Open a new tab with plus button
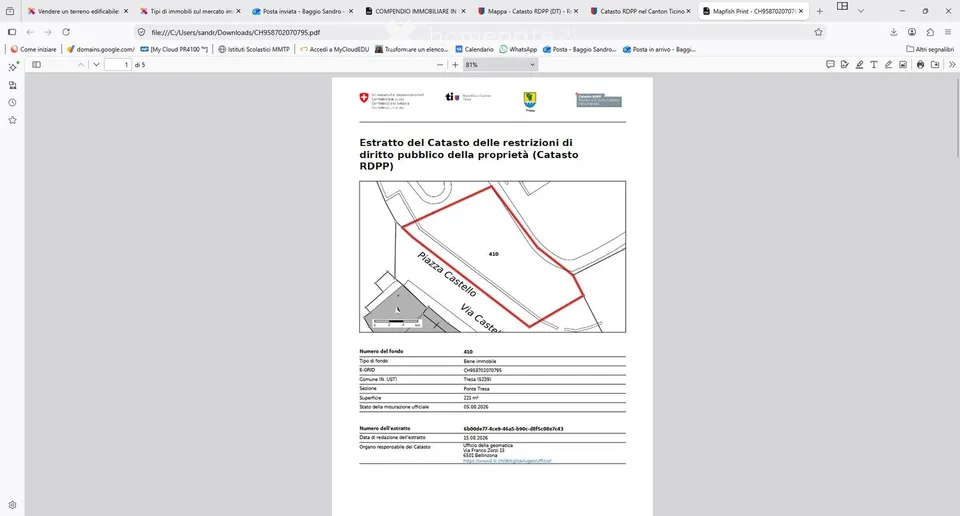This screenshot has width=960, height=516. pyautogui.click(x=820, y=11)
